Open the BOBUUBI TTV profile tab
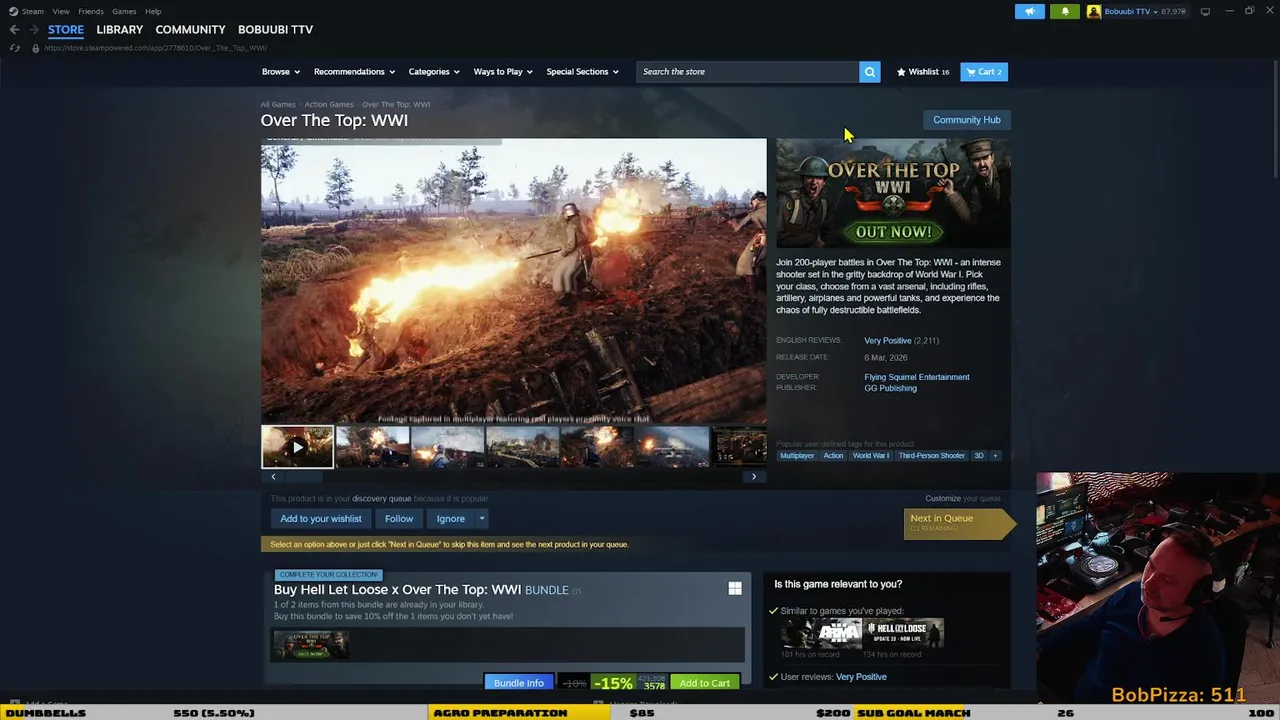The image size is (1280, 720). coord(275,30)
